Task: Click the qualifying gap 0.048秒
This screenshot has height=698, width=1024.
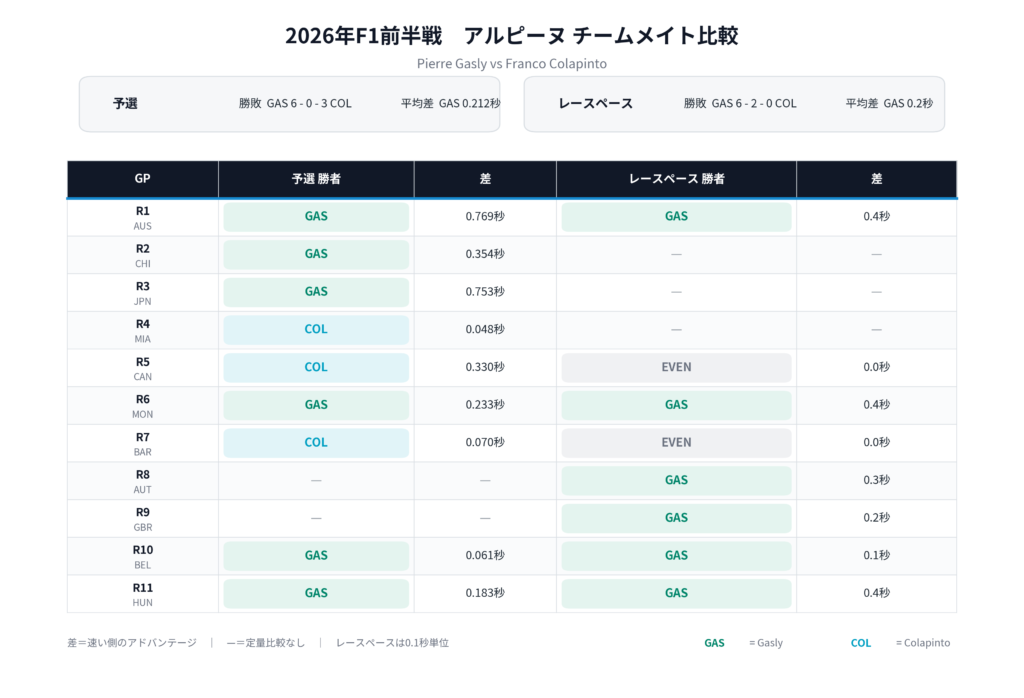Action: (x=485, y=330)
